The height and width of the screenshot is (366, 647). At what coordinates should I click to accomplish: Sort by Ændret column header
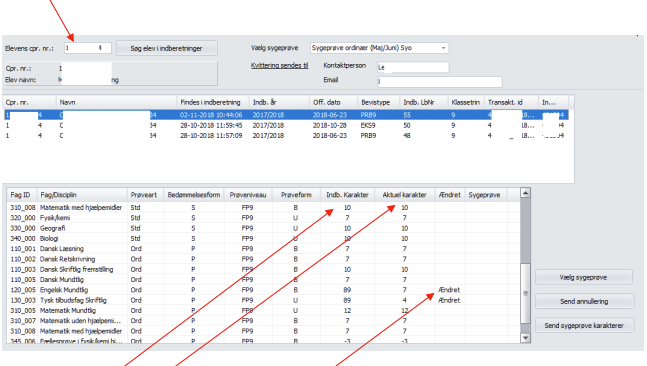click(450, 195)
